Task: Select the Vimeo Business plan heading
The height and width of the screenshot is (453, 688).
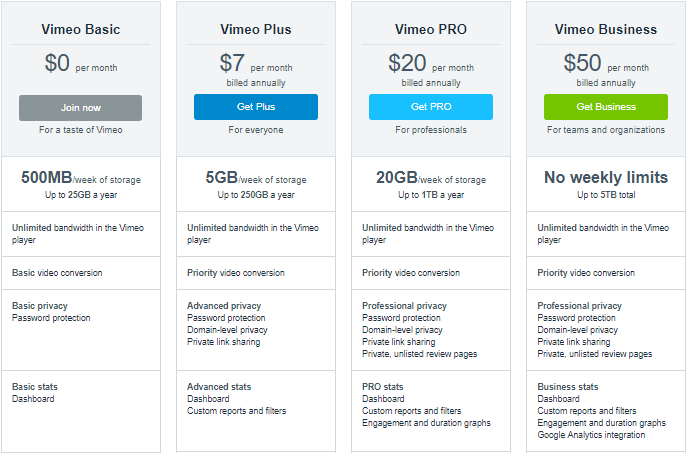Action: tap(606, 29)
